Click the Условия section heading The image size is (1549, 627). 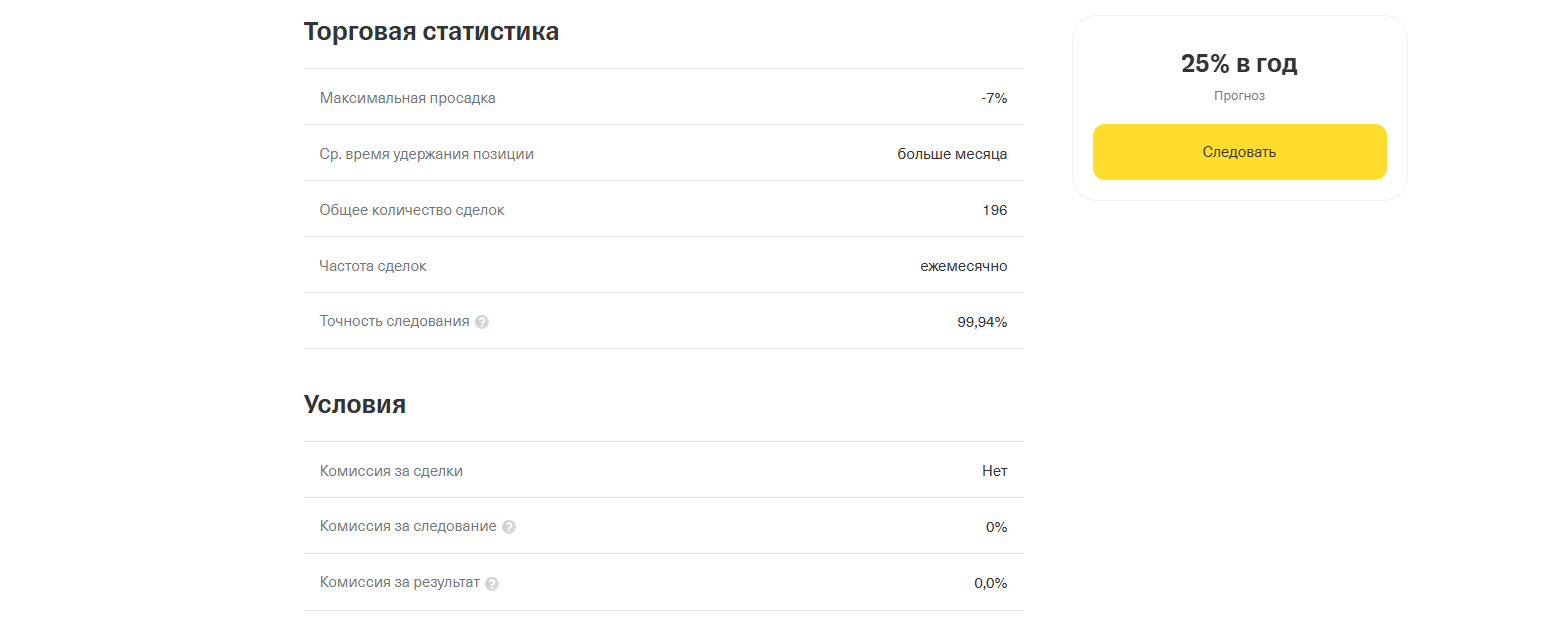pos(355,405)
